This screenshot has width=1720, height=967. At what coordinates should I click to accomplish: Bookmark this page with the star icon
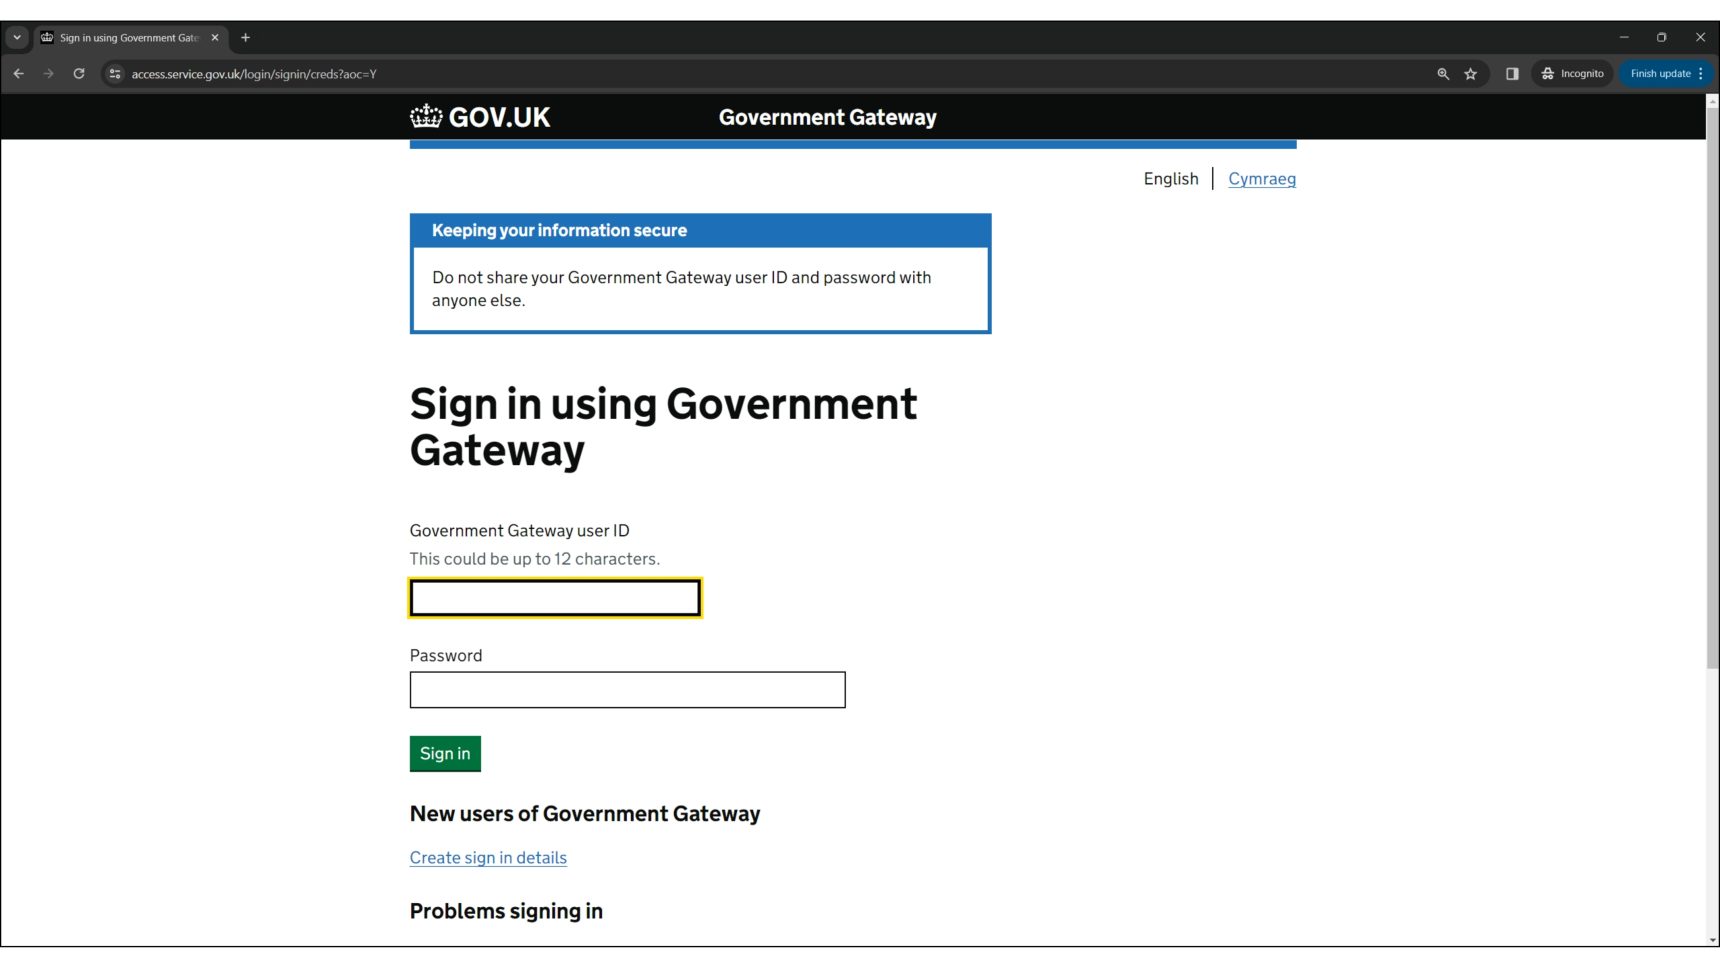1471,74
